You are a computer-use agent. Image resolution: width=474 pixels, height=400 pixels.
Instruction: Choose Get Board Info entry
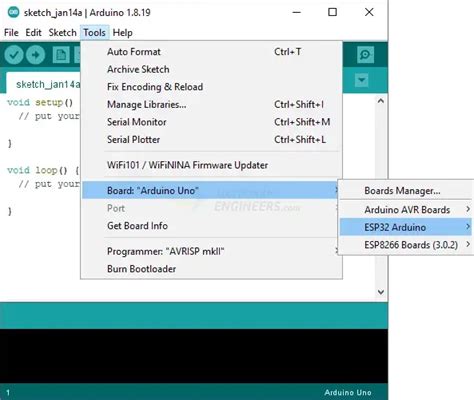point(211,226)
